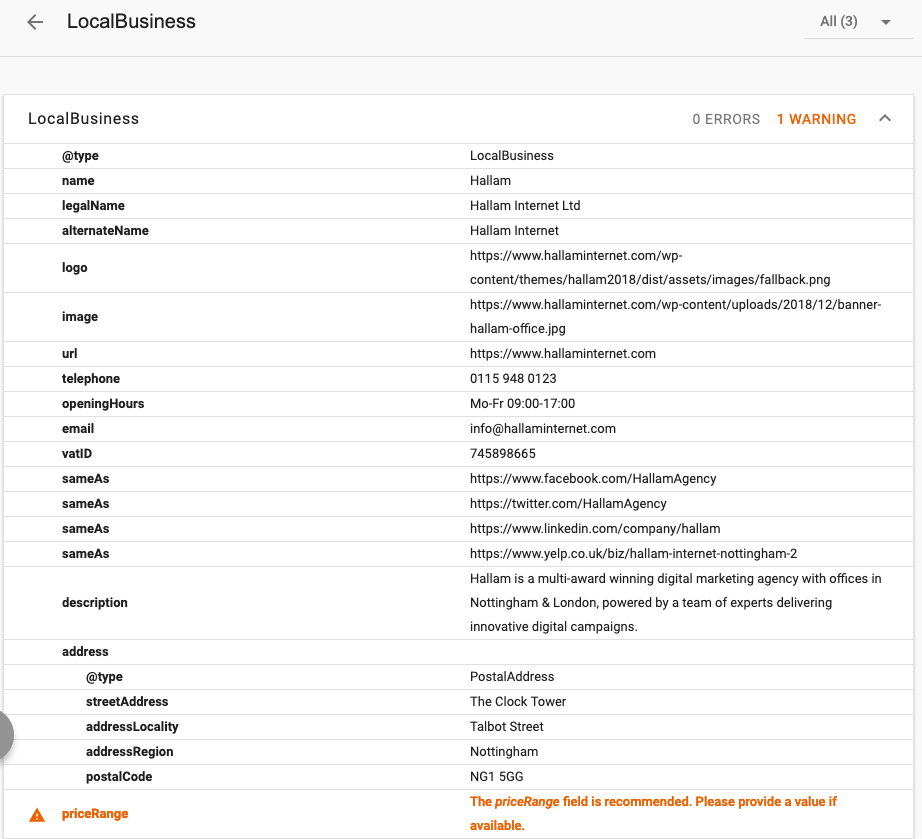Click the LocalBusiness card header title
Image resolution: width=922 pixels, height=839 pixels.
tap(83, 119)
